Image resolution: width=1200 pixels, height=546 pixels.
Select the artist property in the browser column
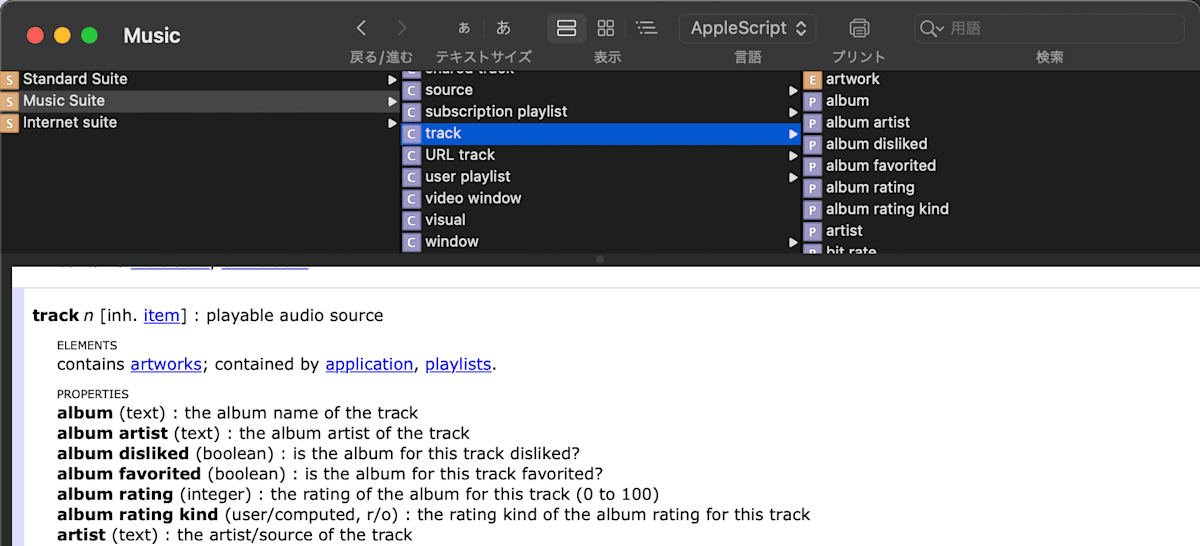pos(1001,231)
